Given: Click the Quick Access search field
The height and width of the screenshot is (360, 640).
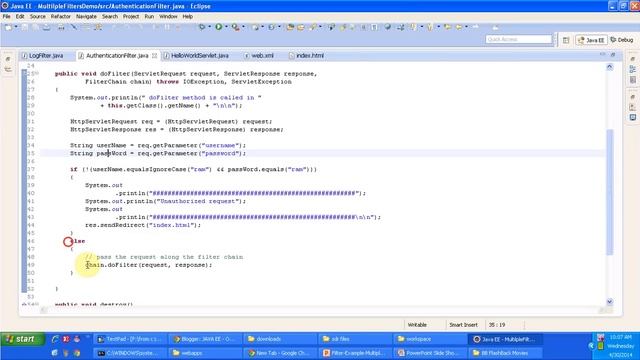Looking at the screenshot, I should [518, 40].
